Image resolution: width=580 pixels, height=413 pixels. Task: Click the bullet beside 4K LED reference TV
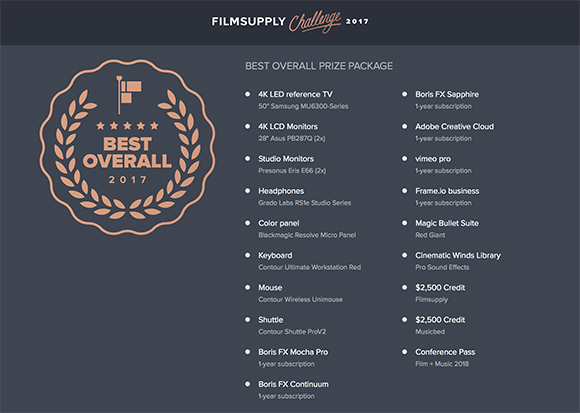247,94
